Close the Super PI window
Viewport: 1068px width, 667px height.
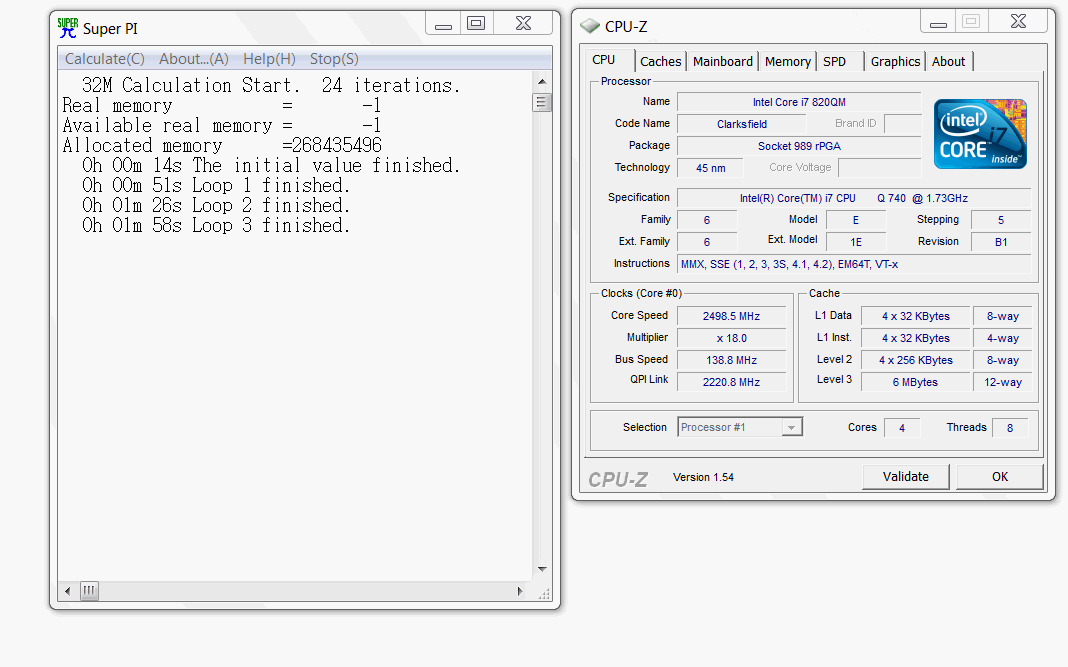tap(523, 24)
